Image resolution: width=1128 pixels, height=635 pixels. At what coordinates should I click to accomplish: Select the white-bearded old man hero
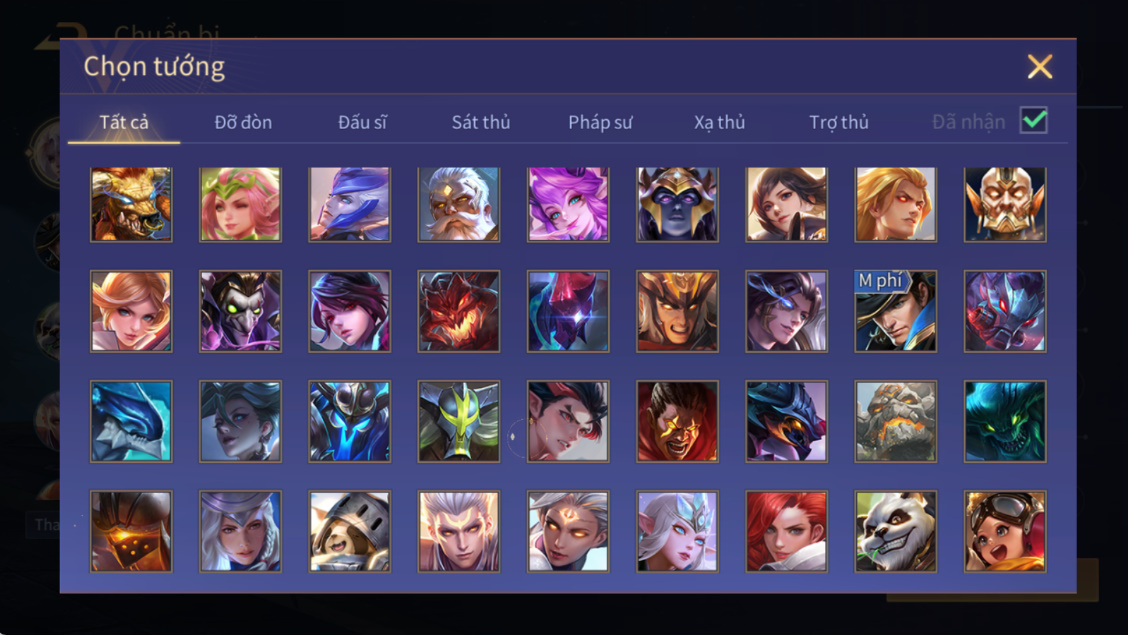(x=459, y=204)
